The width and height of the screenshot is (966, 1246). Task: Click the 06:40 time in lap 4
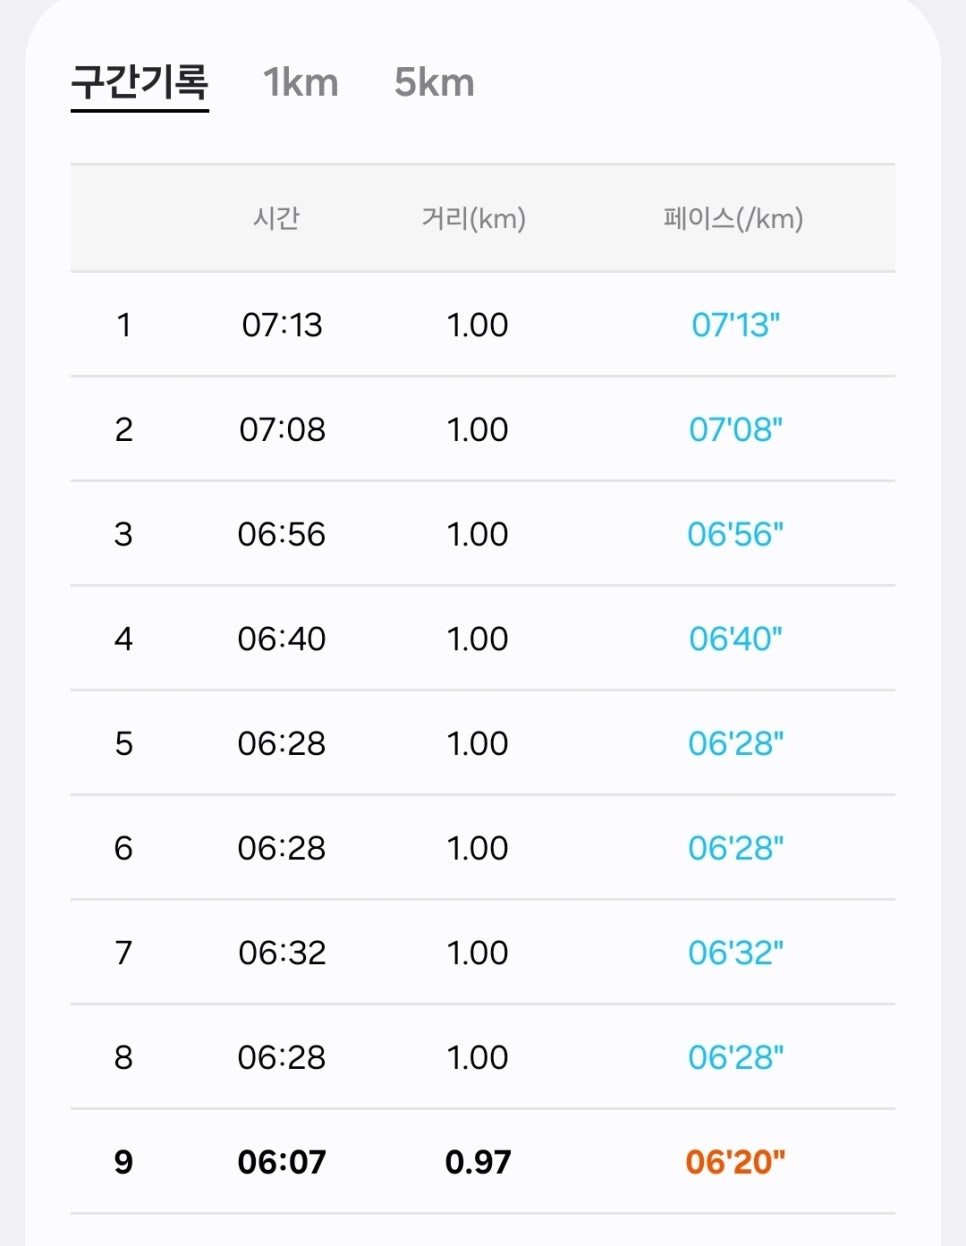[x=282, y=639]
